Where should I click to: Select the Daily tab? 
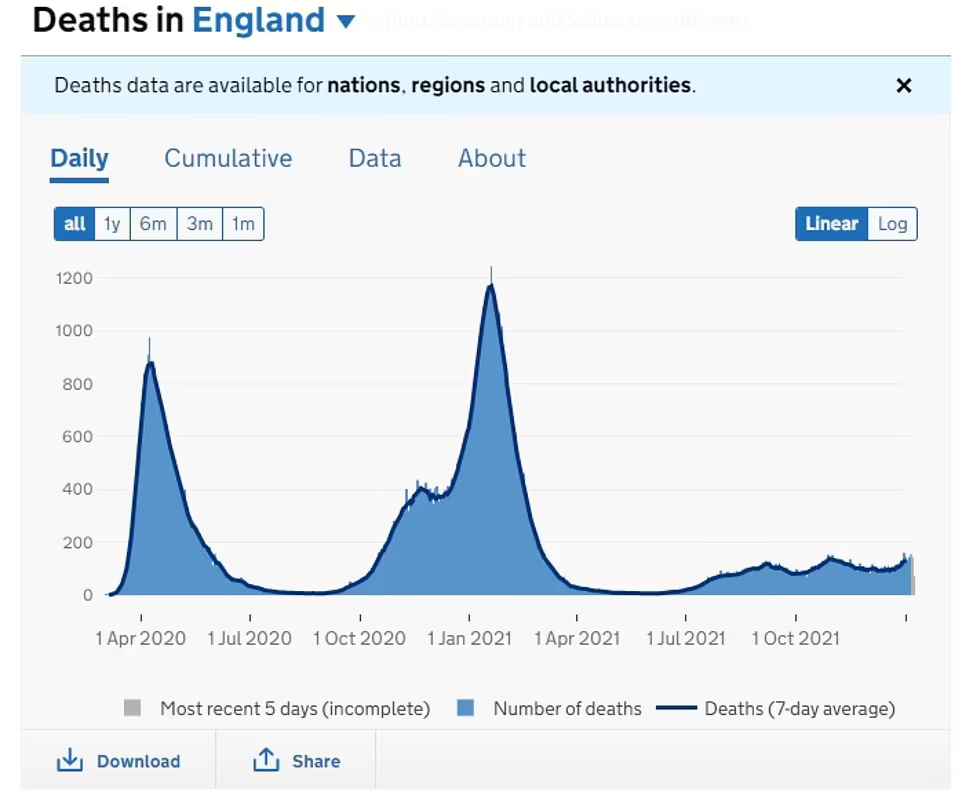(x=80, y=159)
